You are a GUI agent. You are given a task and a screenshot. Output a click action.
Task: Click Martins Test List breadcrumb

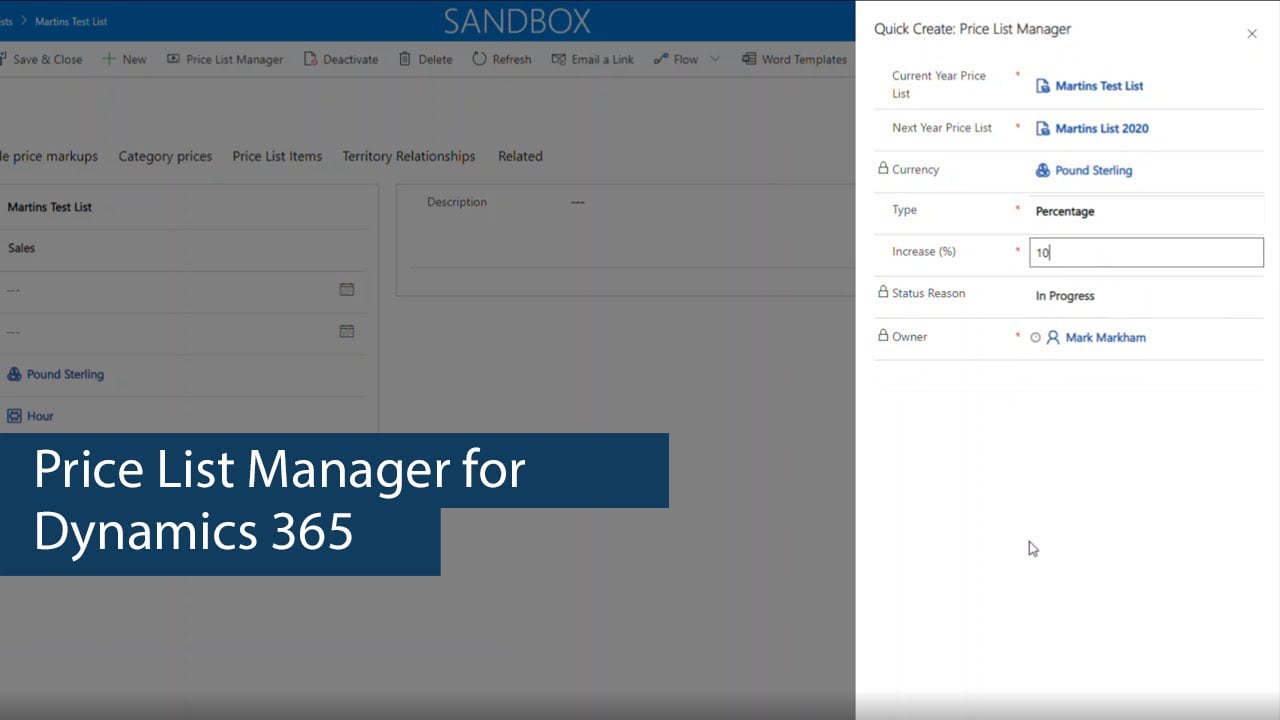71,21
